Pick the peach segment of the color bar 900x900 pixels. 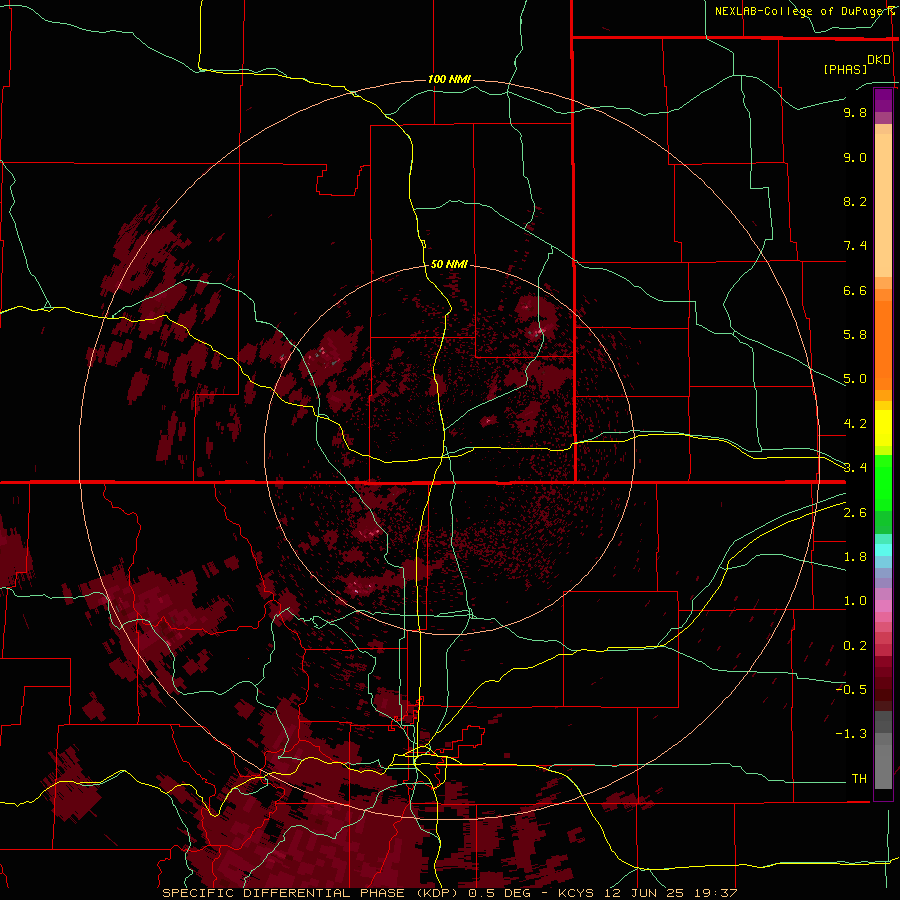[x=883, y=201]
